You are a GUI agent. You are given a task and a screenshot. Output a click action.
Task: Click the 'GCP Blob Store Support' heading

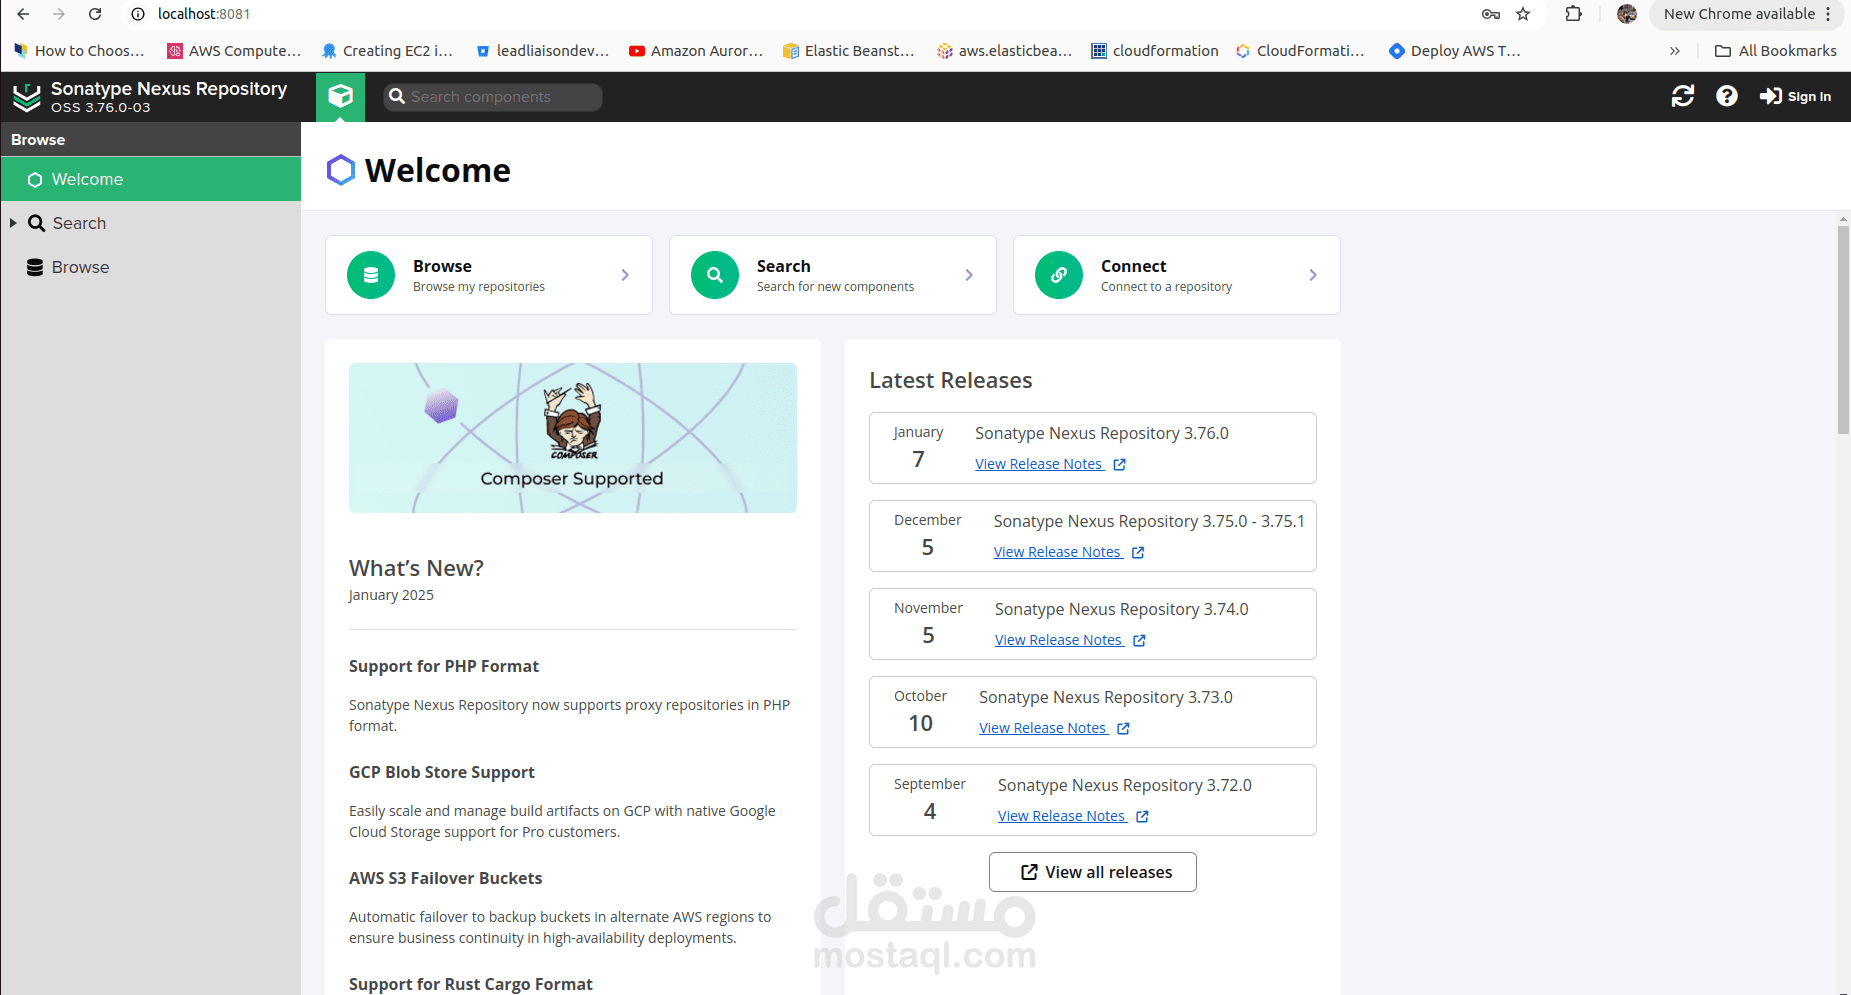click(442, 772)
